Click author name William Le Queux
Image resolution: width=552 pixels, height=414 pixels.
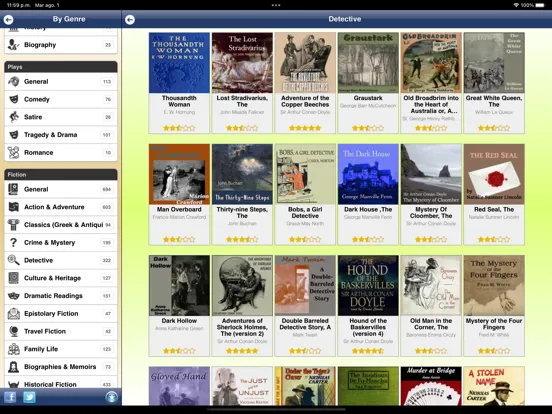click(494, 112)
